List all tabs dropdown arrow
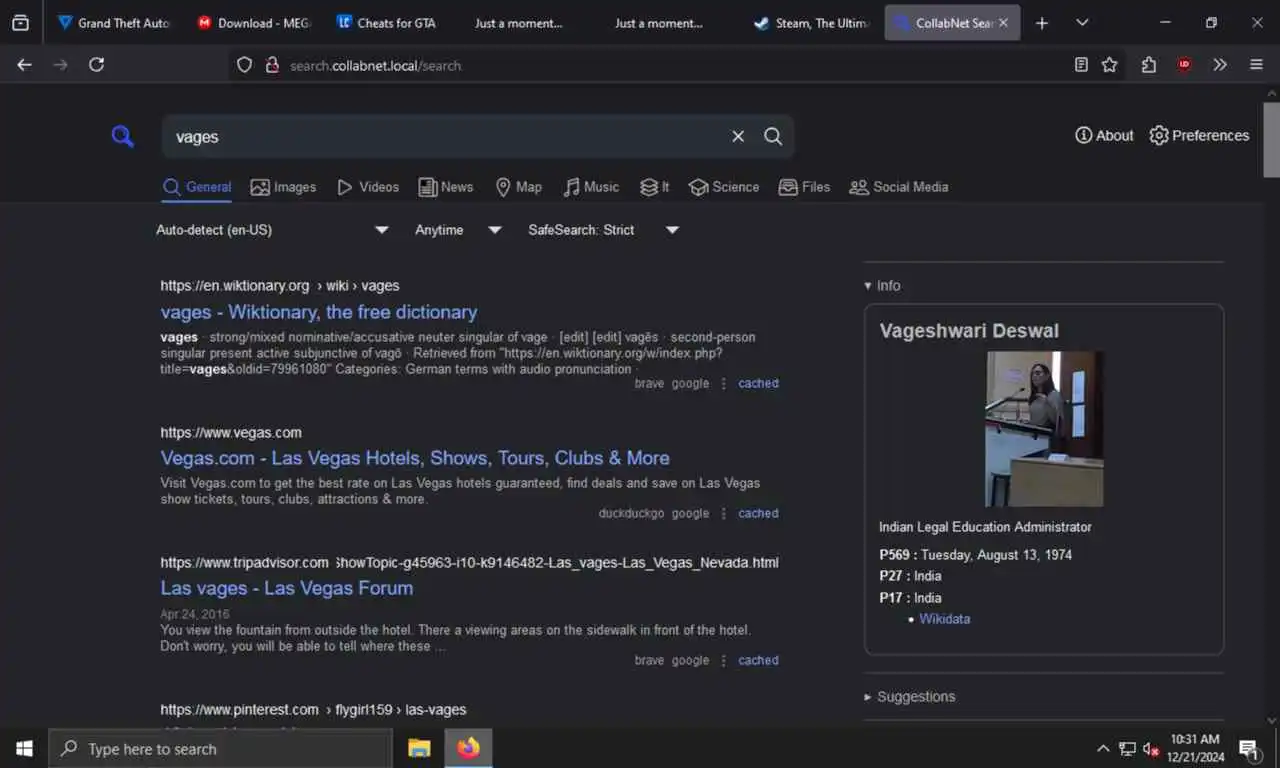This screenshot has height=768, width=1280. 1082,23
